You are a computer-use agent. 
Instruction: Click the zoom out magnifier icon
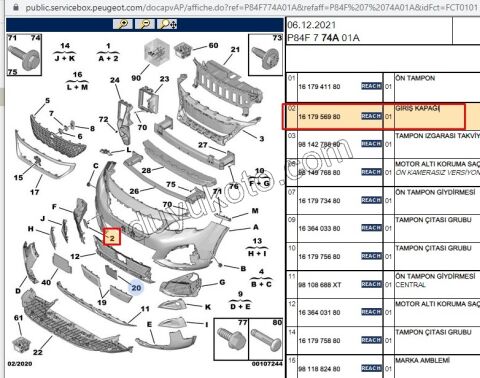point(145,24)
